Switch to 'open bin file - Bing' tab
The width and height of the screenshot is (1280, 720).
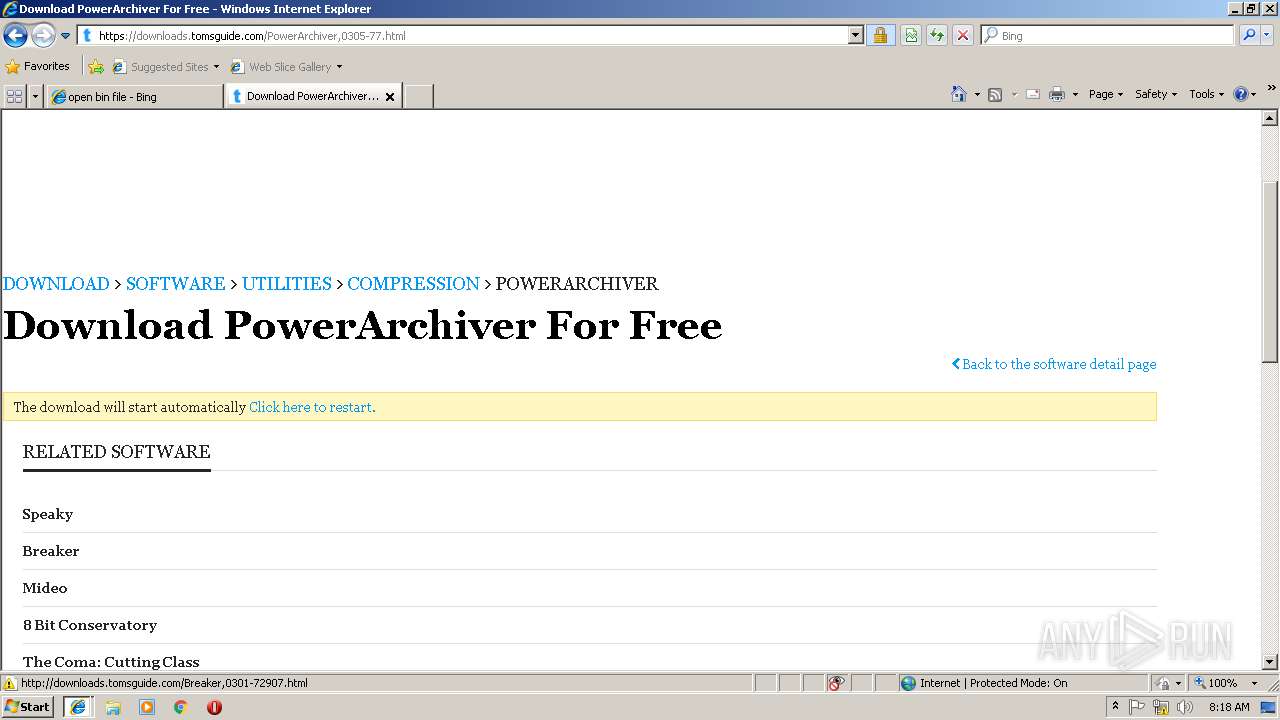[134, 96]
